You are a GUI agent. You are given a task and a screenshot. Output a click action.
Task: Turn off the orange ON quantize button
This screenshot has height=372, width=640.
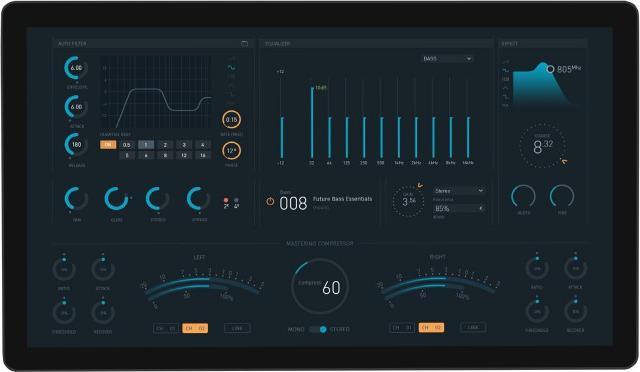coord(108,145)
